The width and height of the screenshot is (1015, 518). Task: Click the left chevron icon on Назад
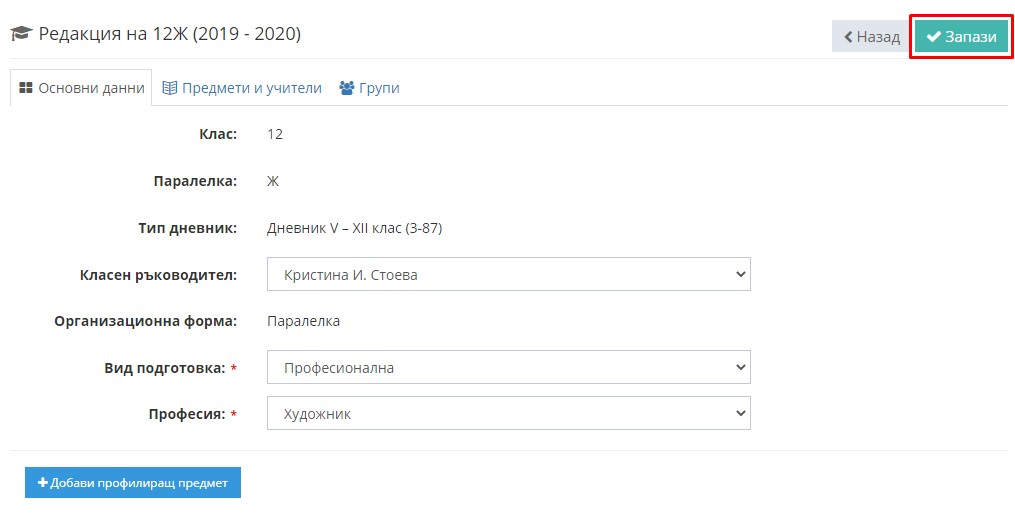pos(848,37)
